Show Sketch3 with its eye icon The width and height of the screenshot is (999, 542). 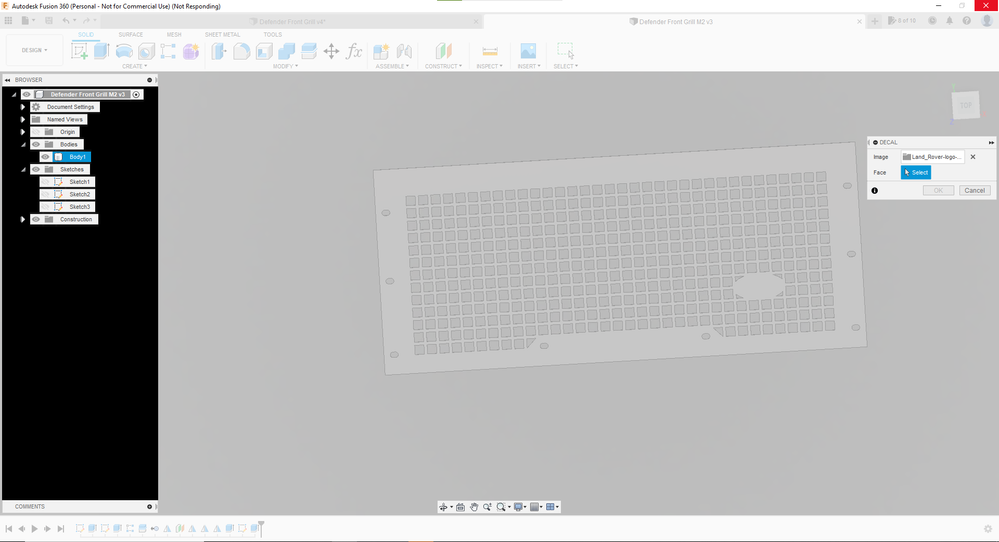[x=45, y=206]
